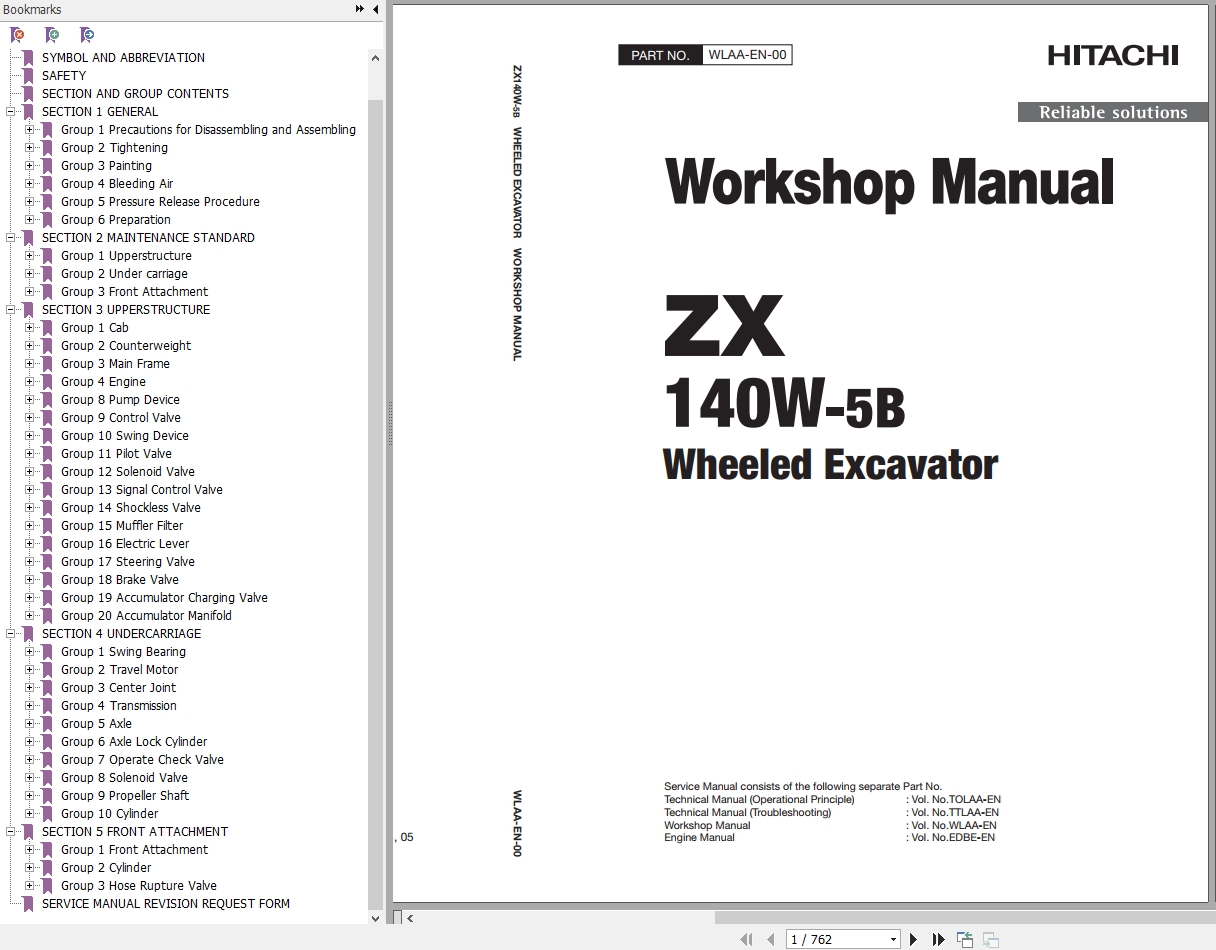The height and width of the screenshot is (950, 1216).
Task: Expand Group 1 Swing Bearing bookmark
Action: (x=29, y=652)
